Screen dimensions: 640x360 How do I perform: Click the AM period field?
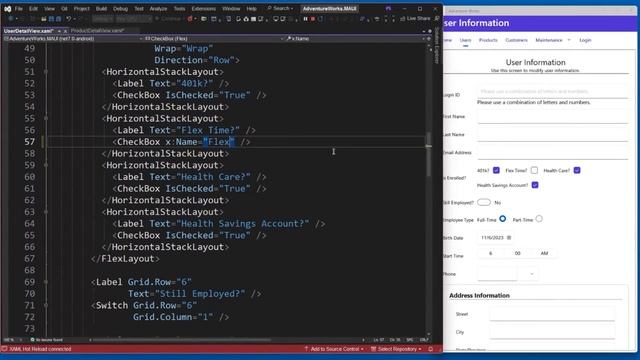click(x=544, y=253)
